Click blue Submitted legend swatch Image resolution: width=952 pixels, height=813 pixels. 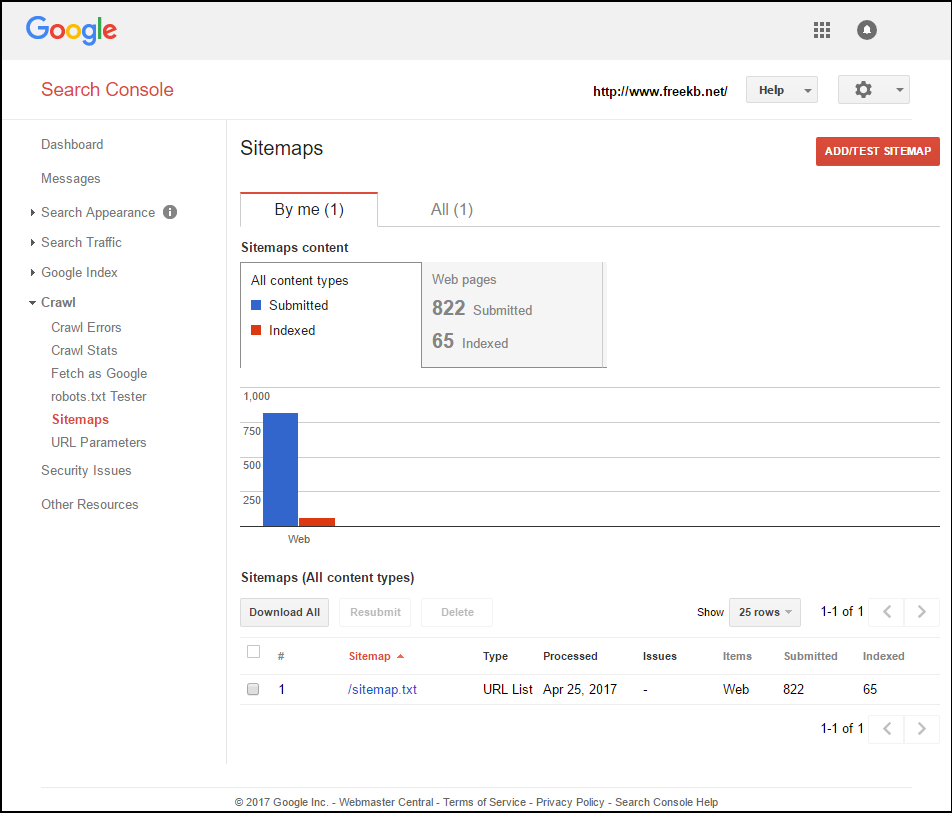click(x=256, y=305)
